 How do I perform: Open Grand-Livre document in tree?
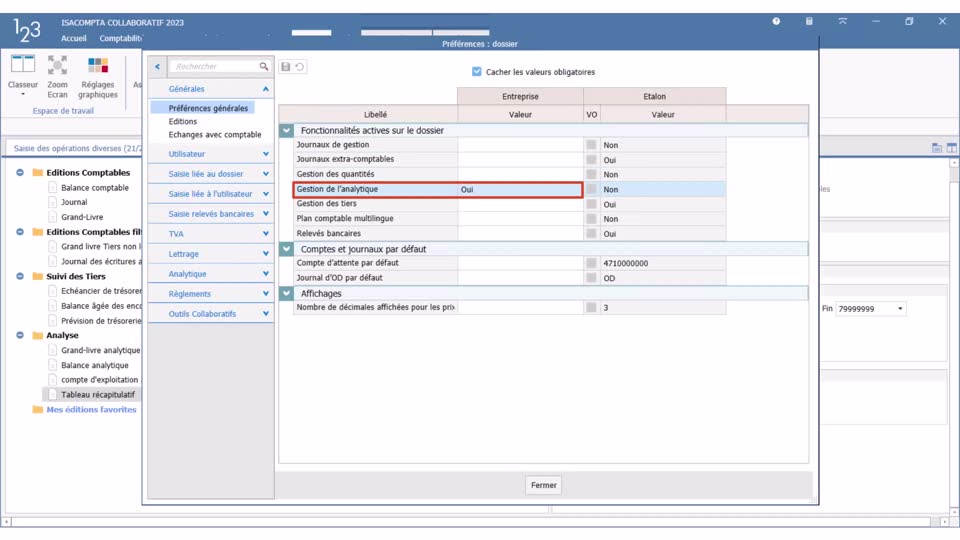click(x=82, y=217)
